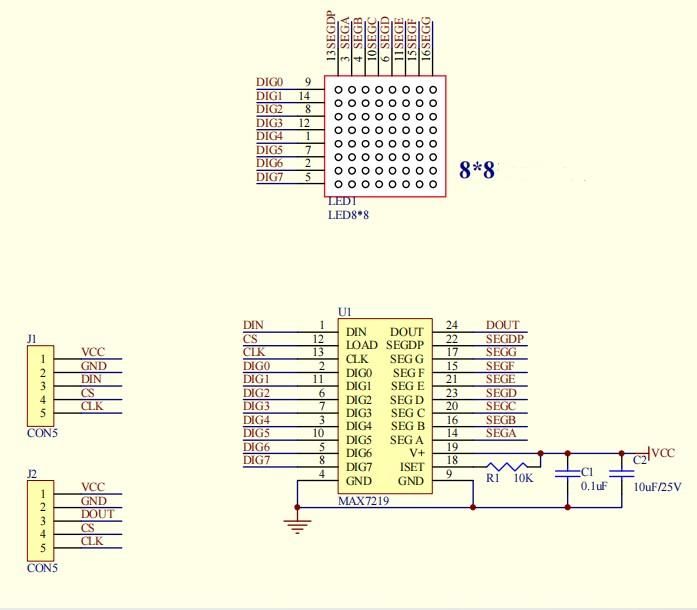Click the rotated 15SEGF column label
Image resolution: width=697 pixels, height=610 pixels.
point(412,40)
